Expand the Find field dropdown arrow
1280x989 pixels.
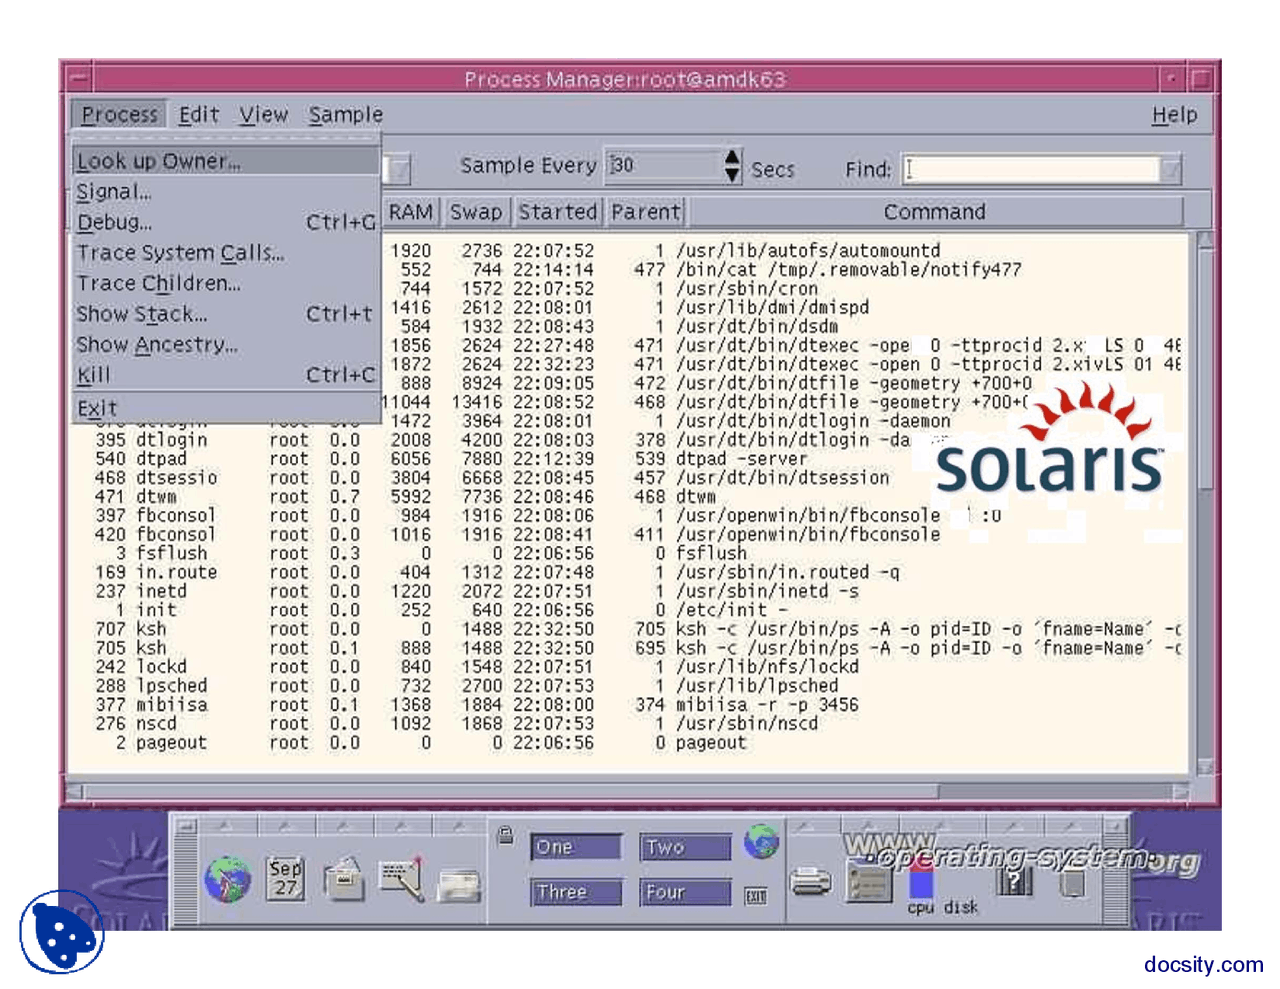[1171, 170]
